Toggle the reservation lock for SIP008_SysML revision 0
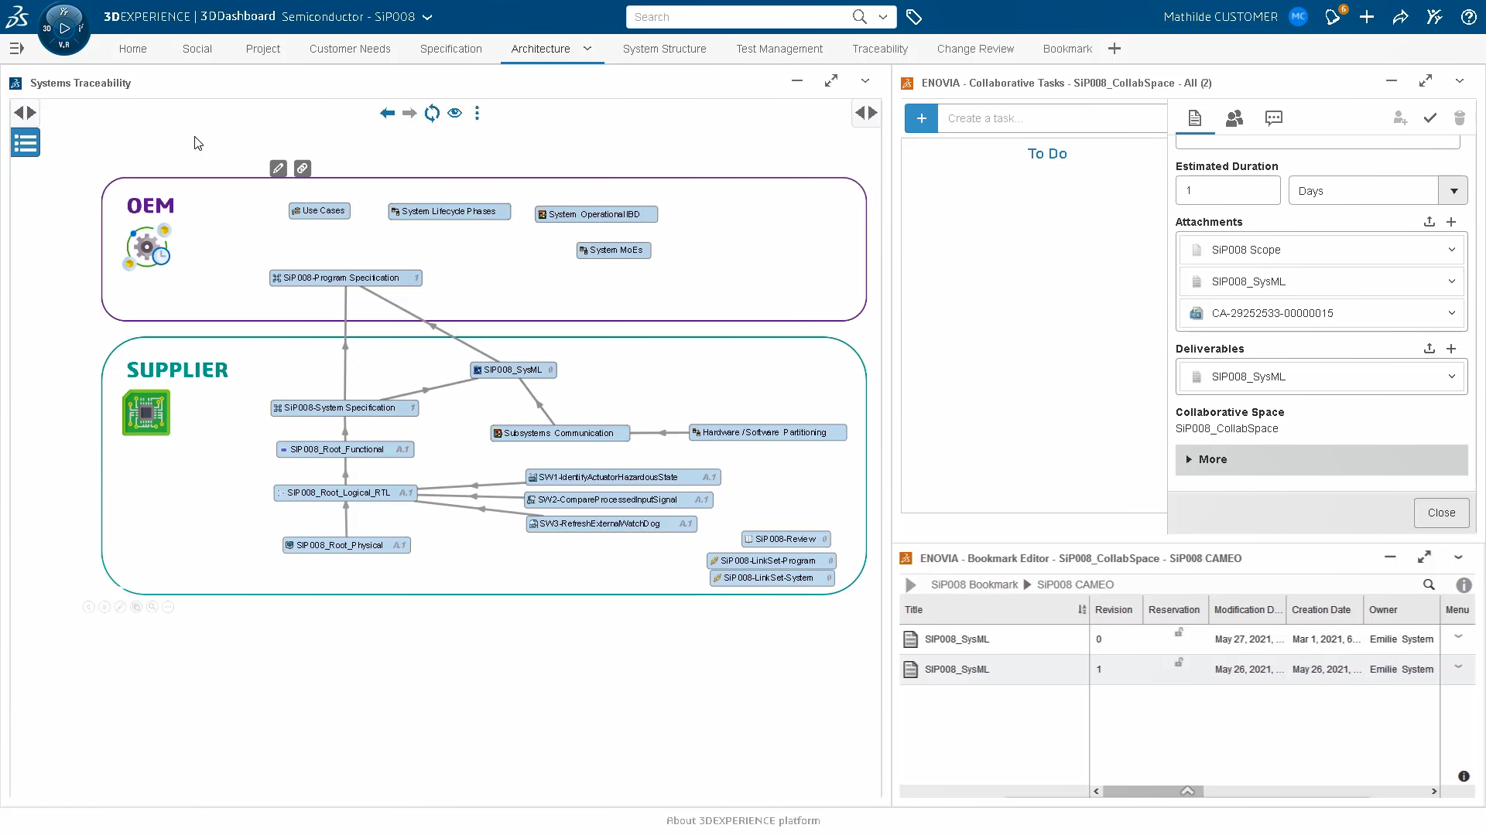 tap(1179, 633)
